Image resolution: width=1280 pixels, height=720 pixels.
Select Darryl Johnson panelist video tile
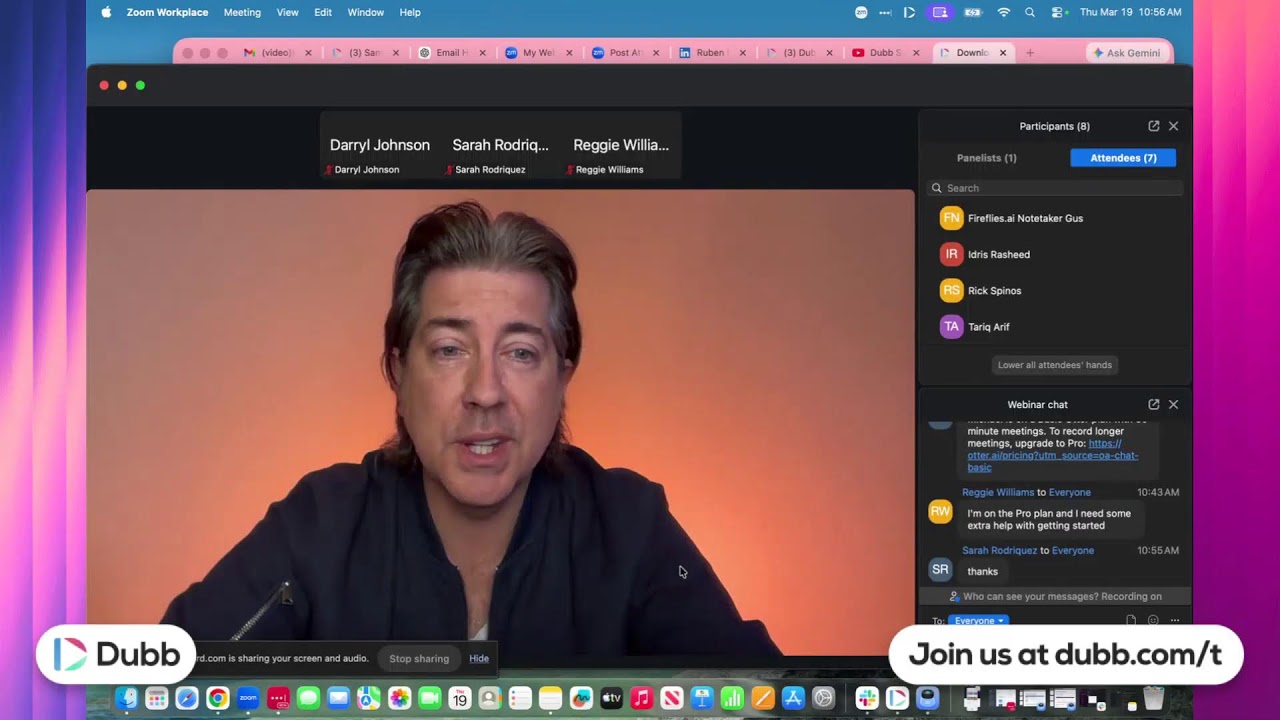380,146
